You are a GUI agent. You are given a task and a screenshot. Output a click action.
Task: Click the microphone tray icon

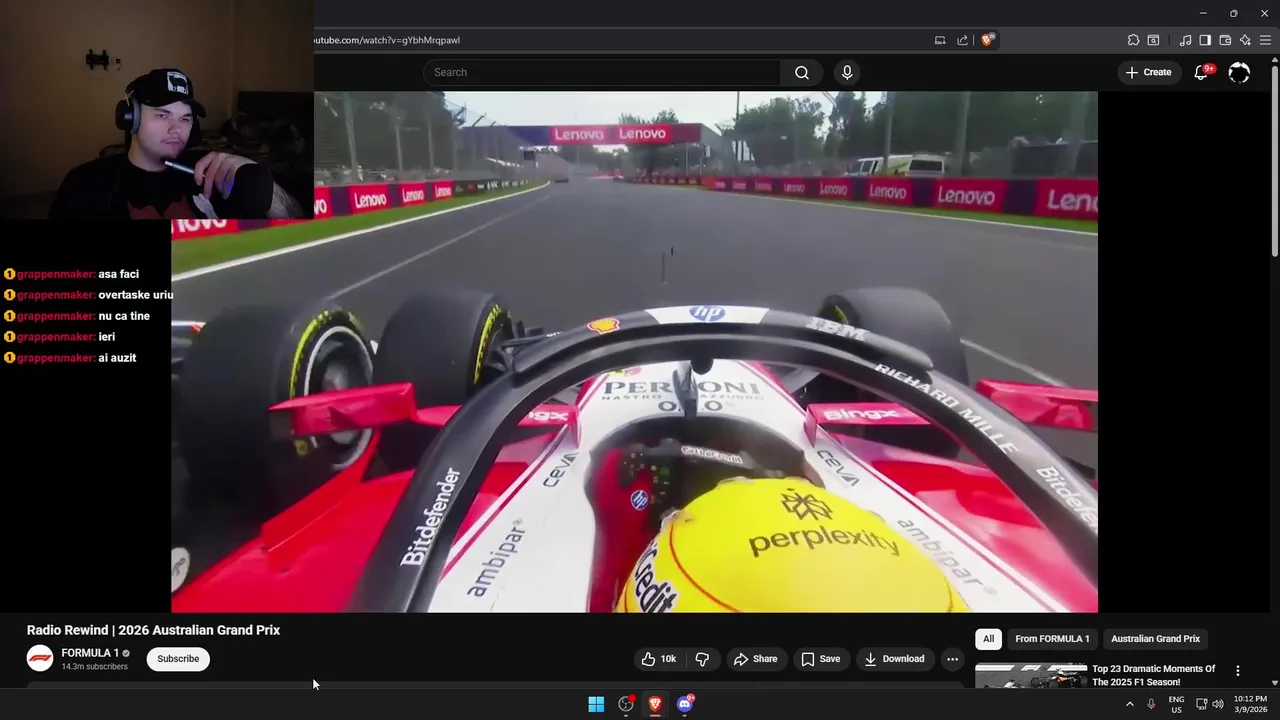[x=1151, y=704]
